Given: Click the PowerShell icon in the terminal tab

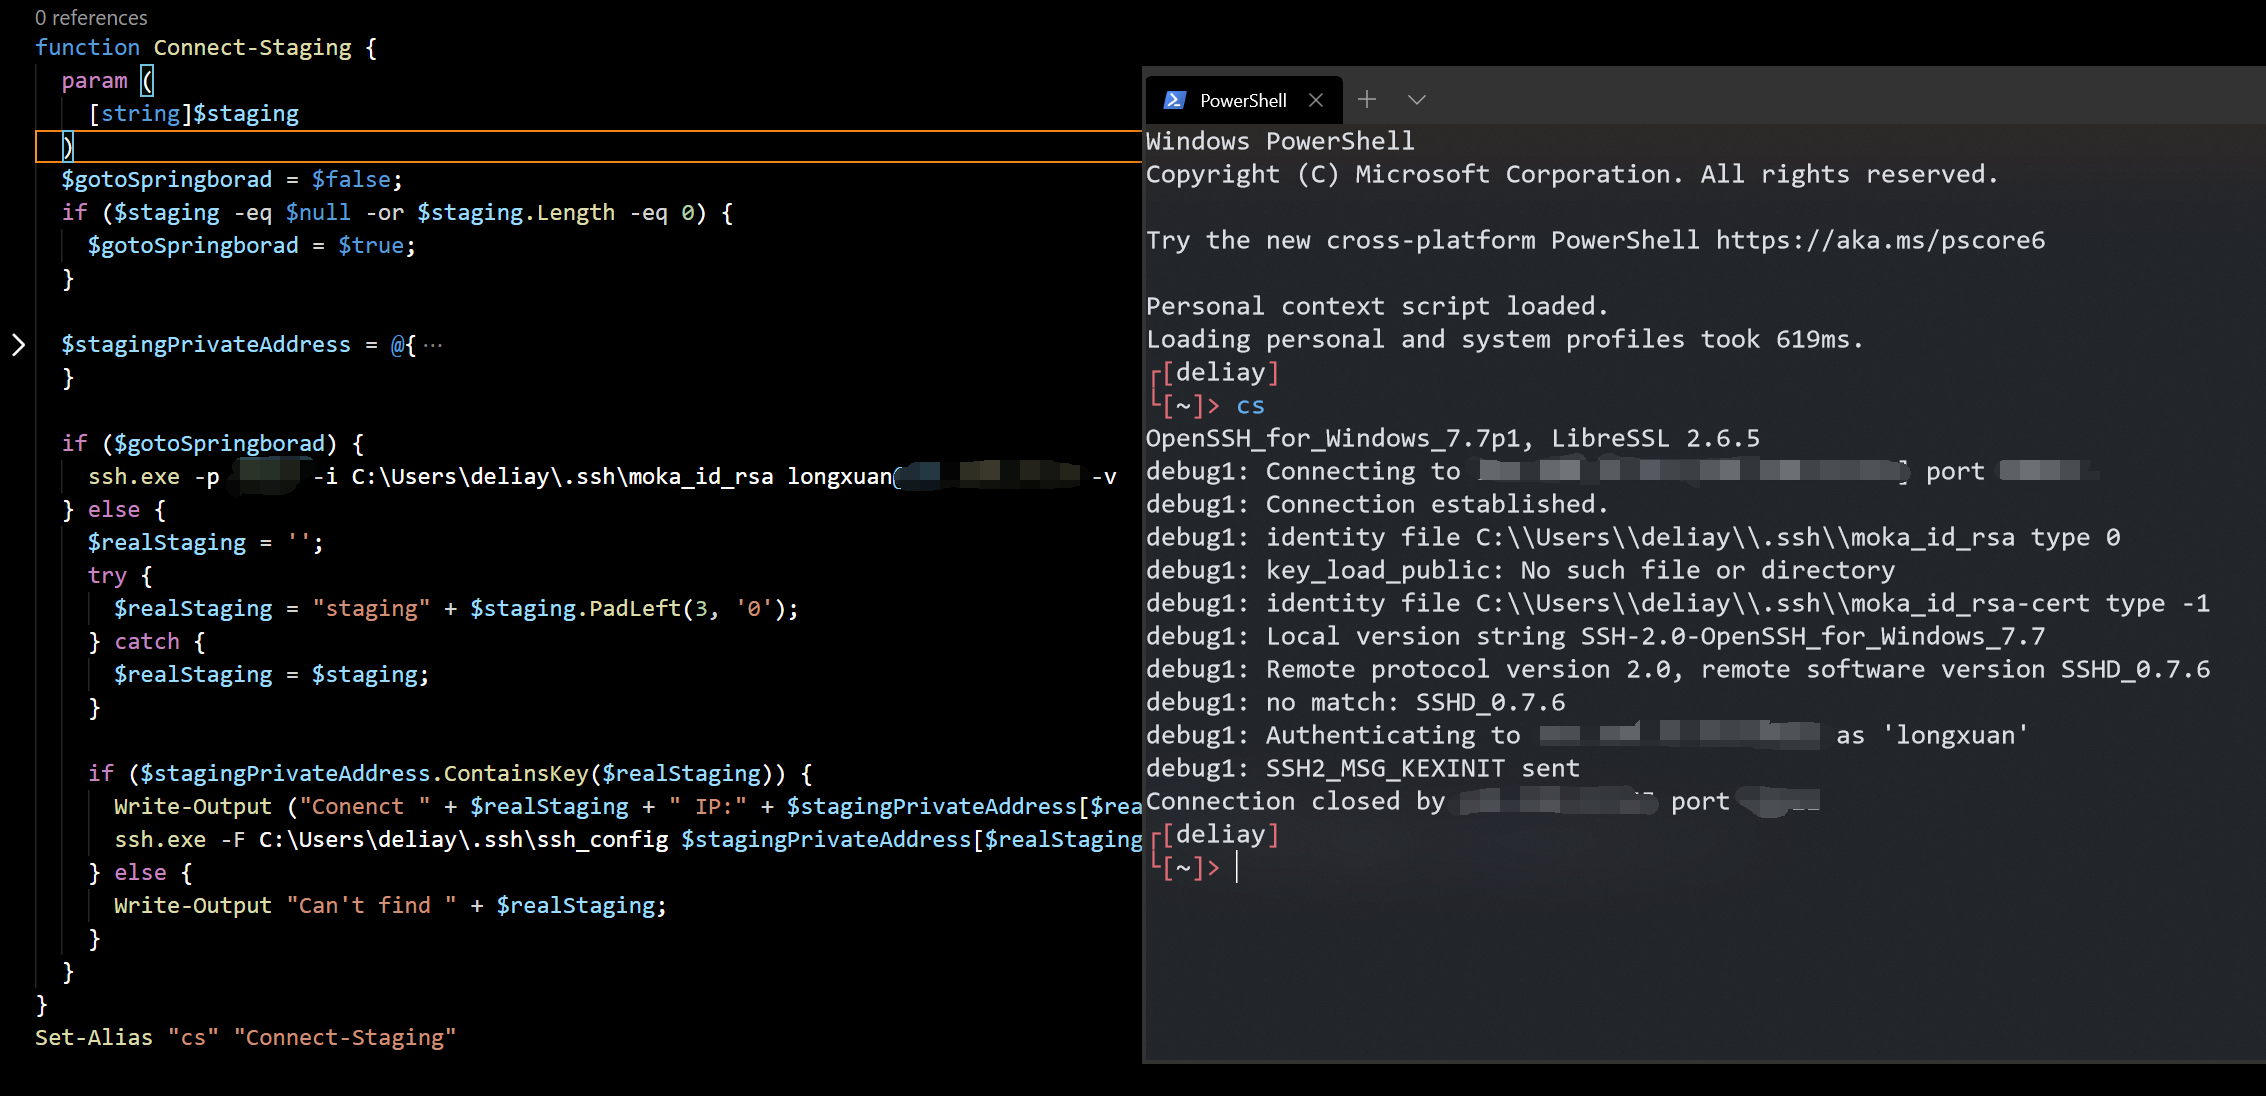Looking at the screenshot, I should point(1175,99).
